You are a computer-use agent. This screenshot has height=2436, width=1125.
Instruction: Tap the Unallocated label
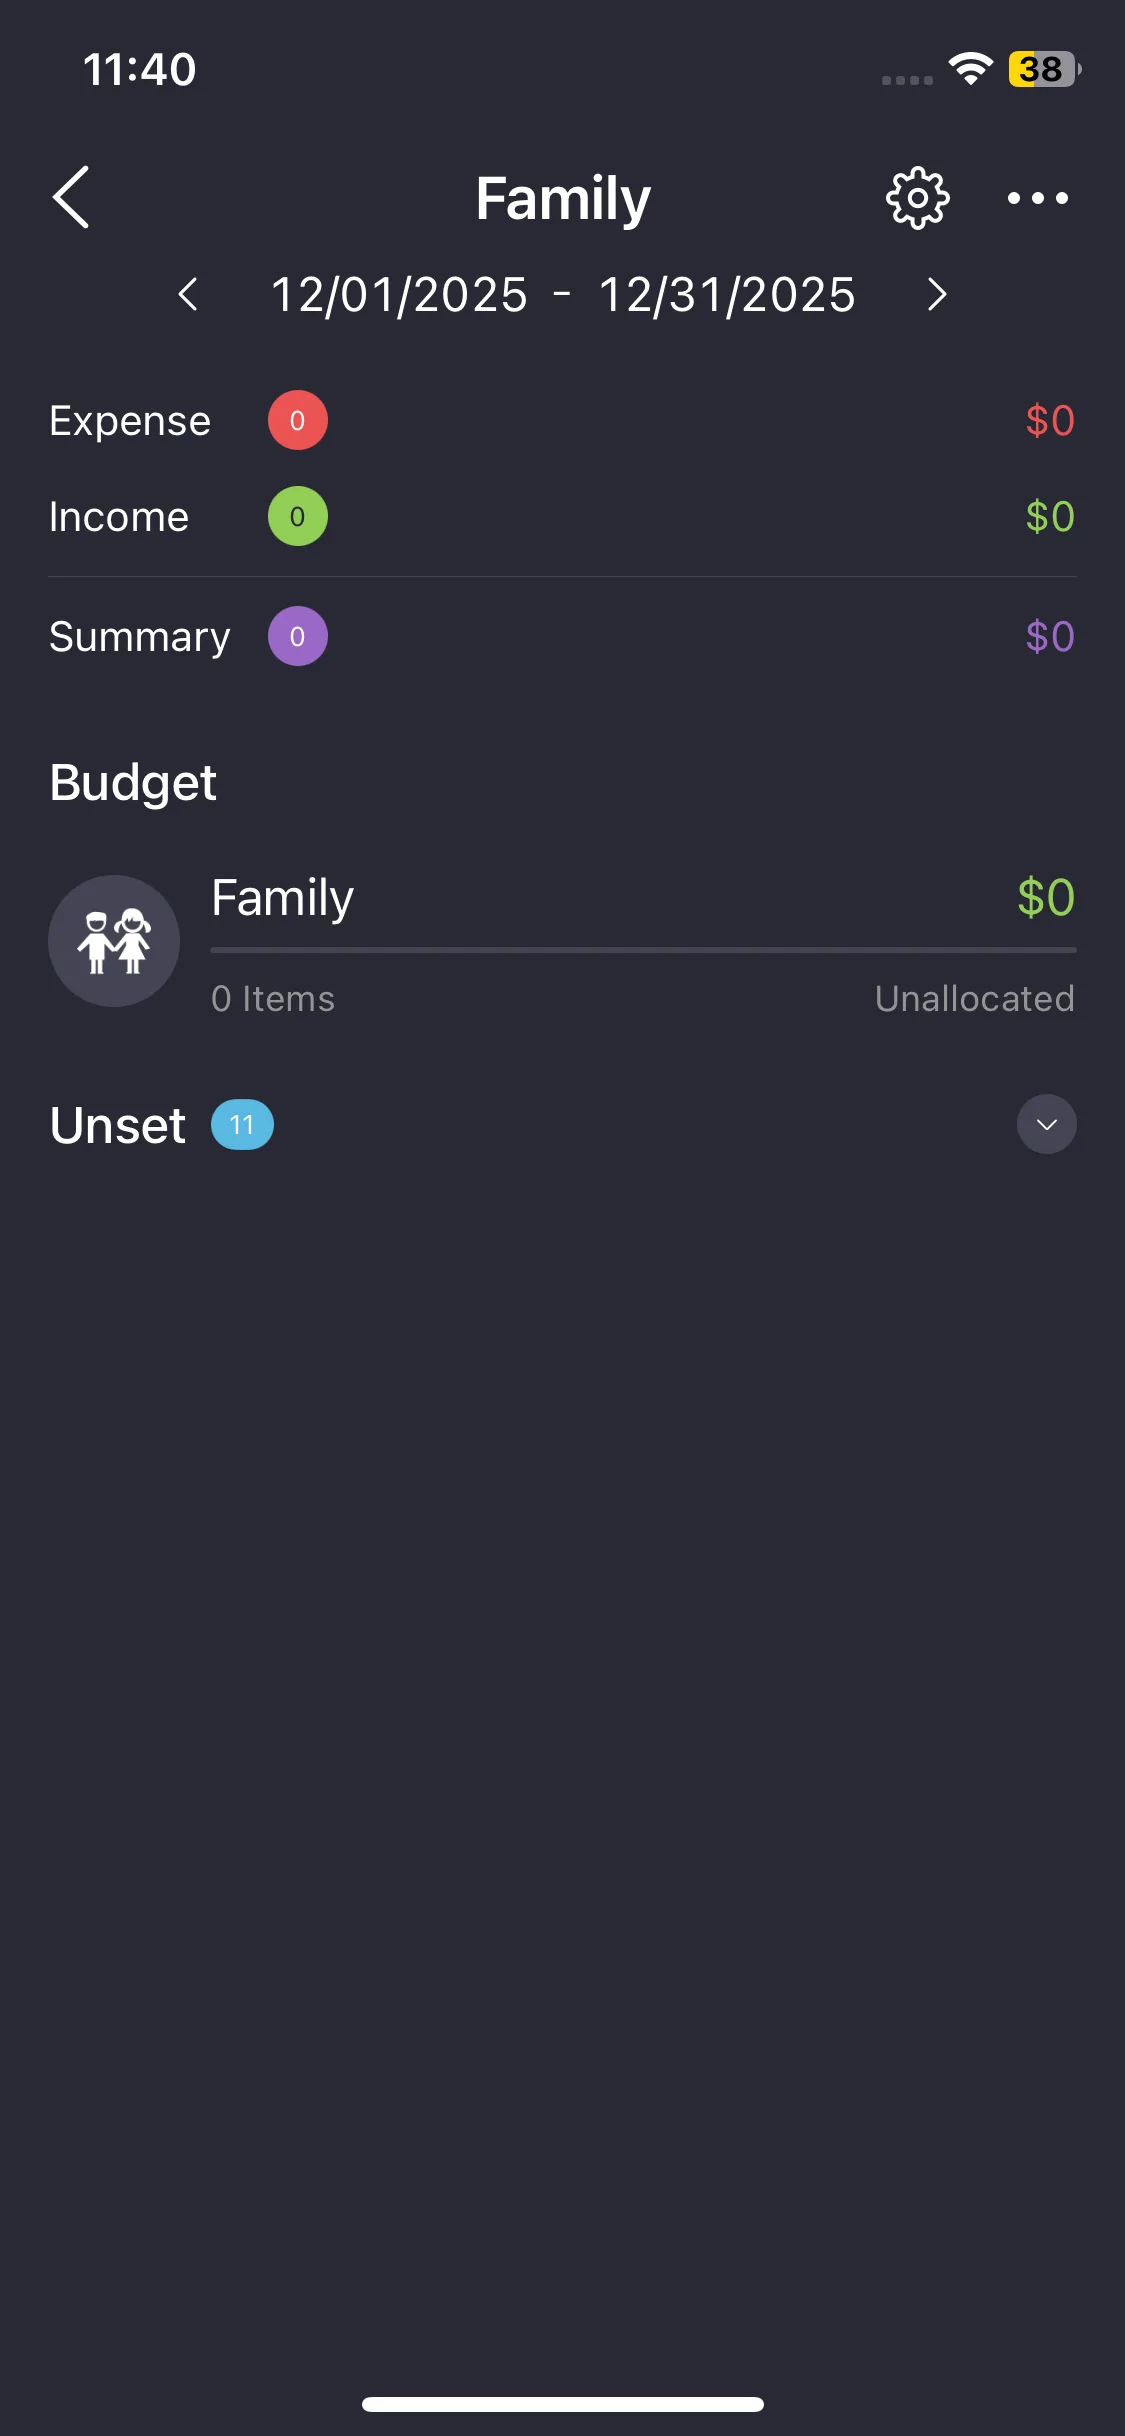point(974,999)
